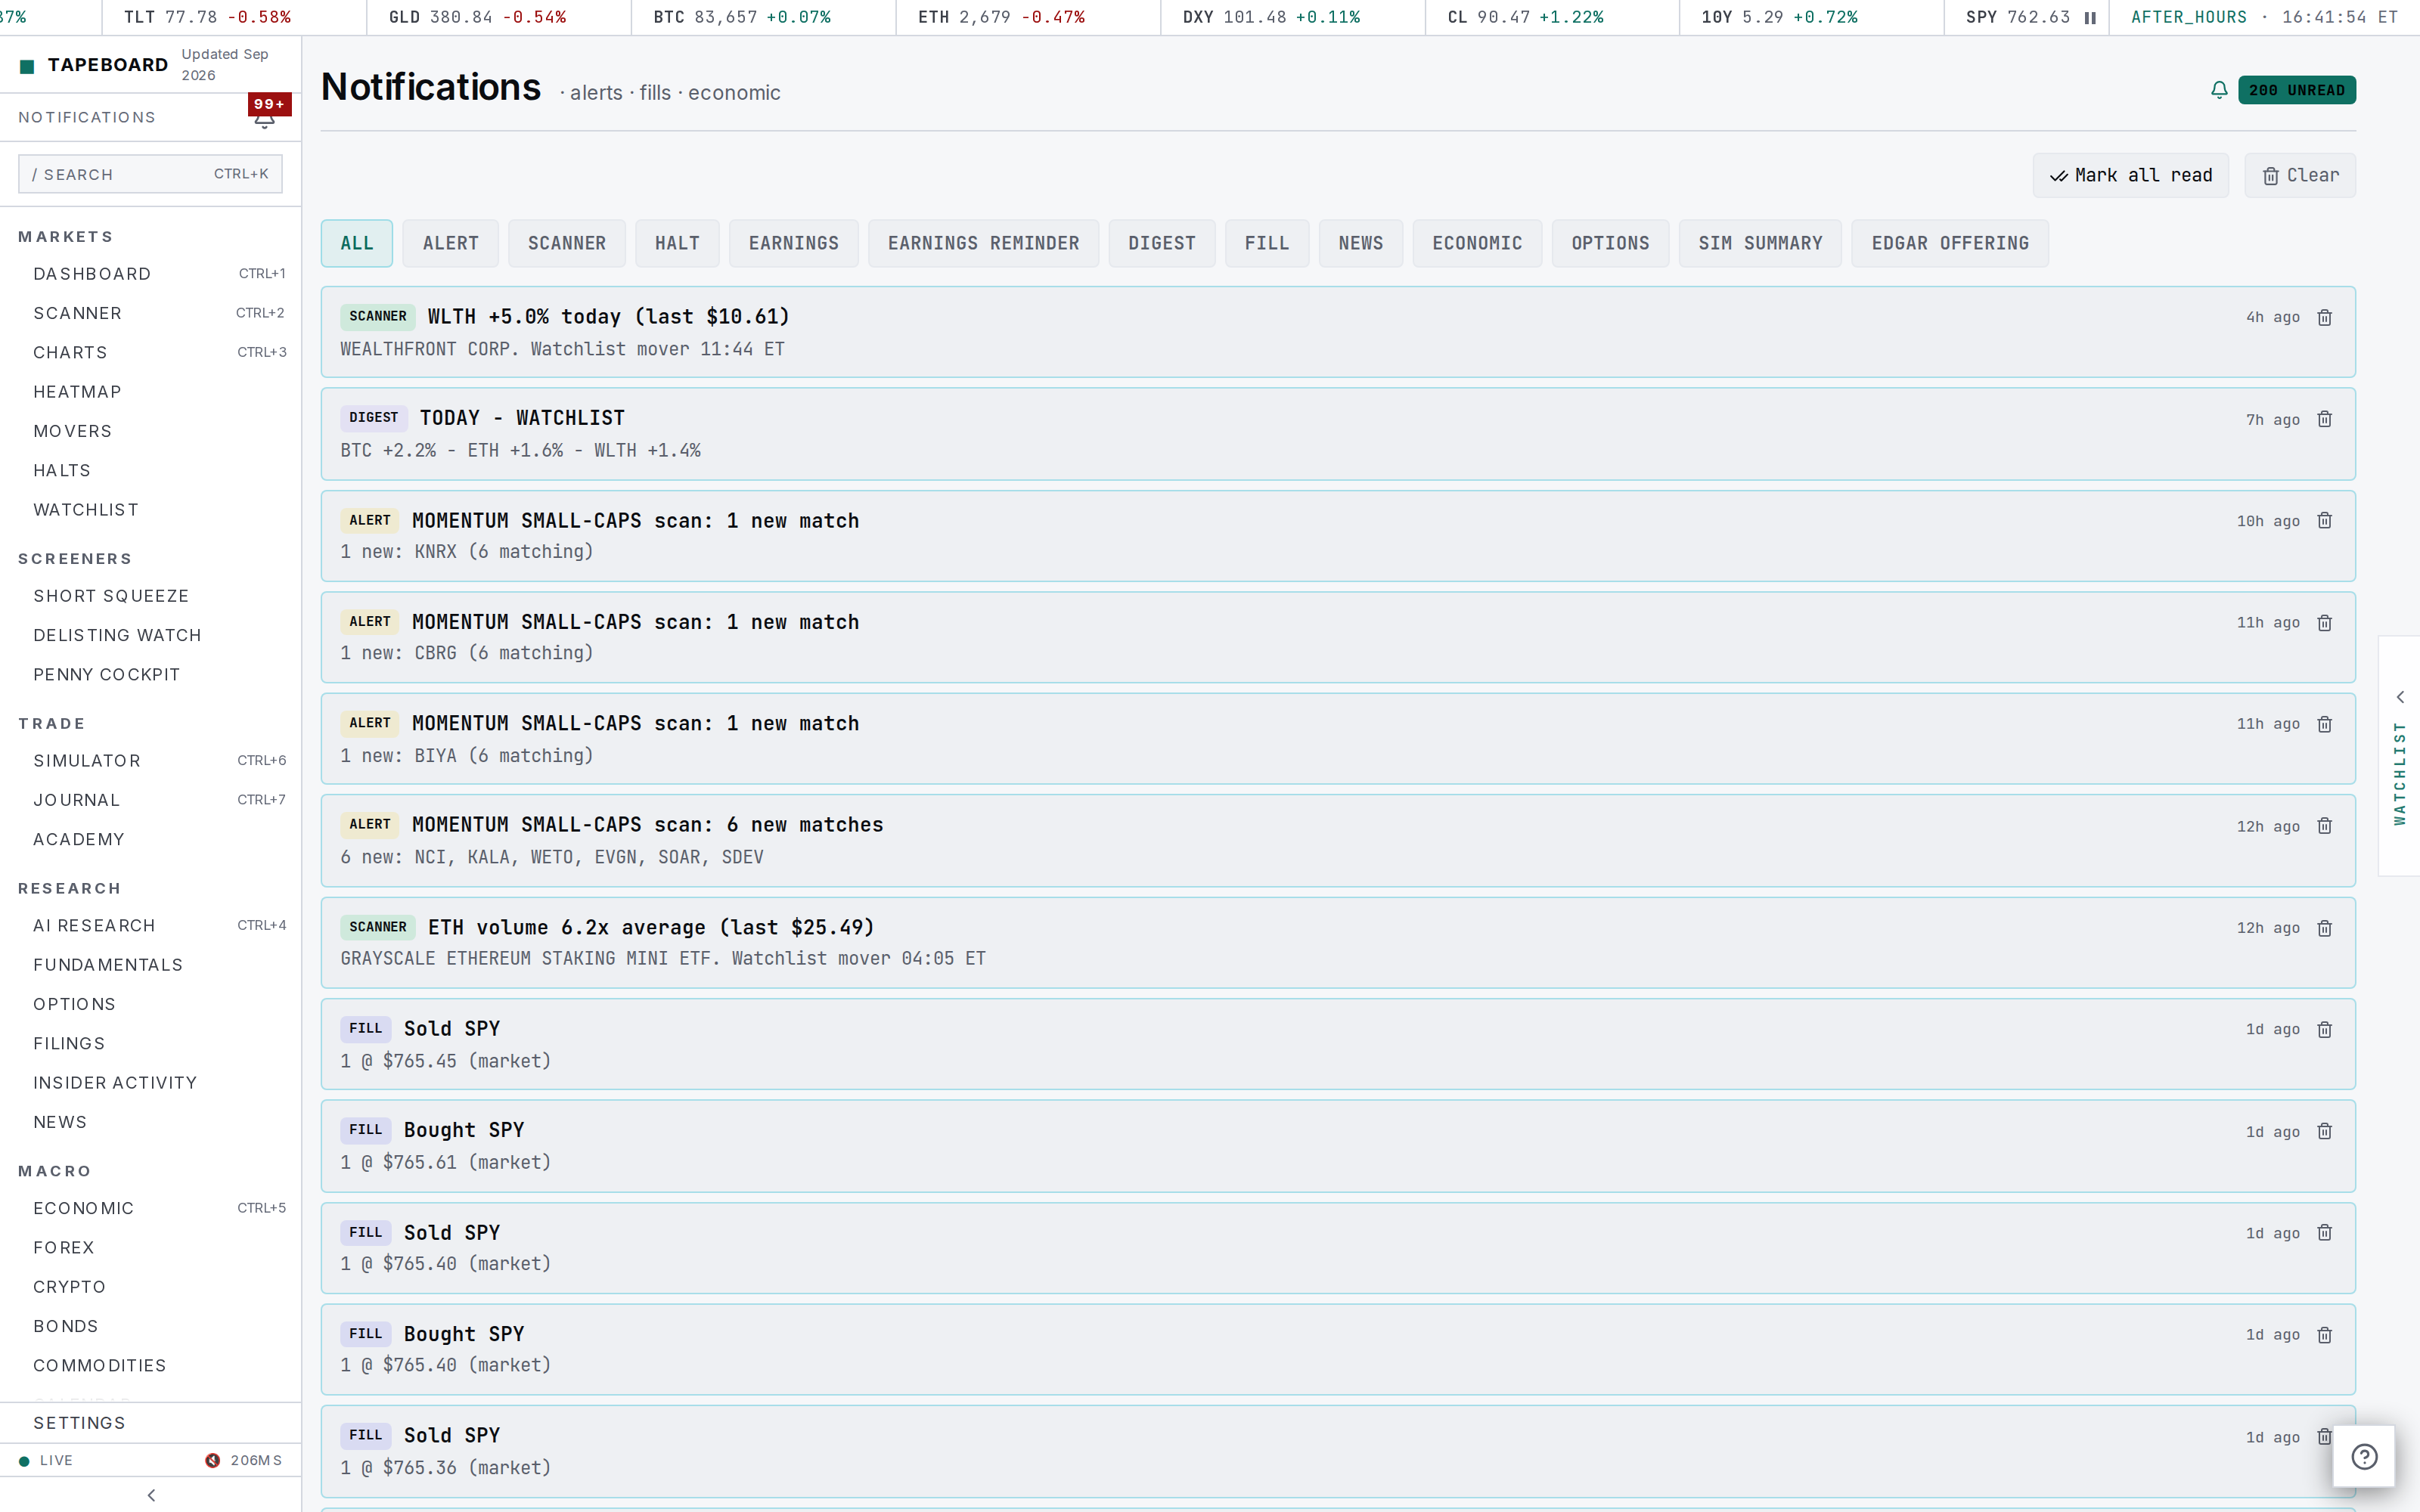Delete the BIYA momentum alert notification

[x=2325, y=724]
